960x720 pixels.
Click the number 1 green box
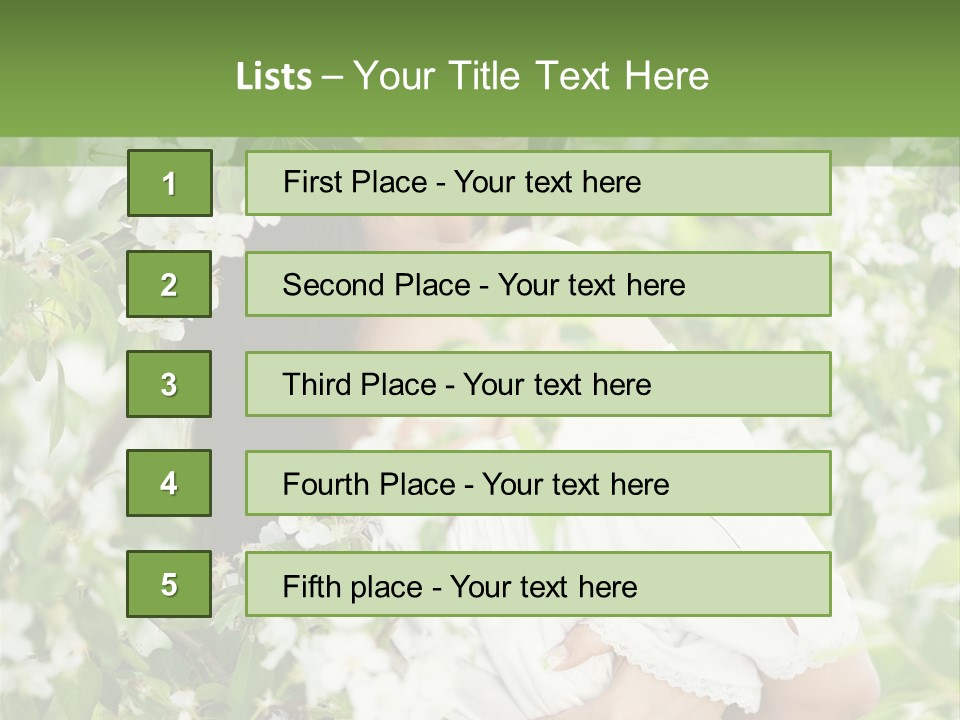(170, 183)
